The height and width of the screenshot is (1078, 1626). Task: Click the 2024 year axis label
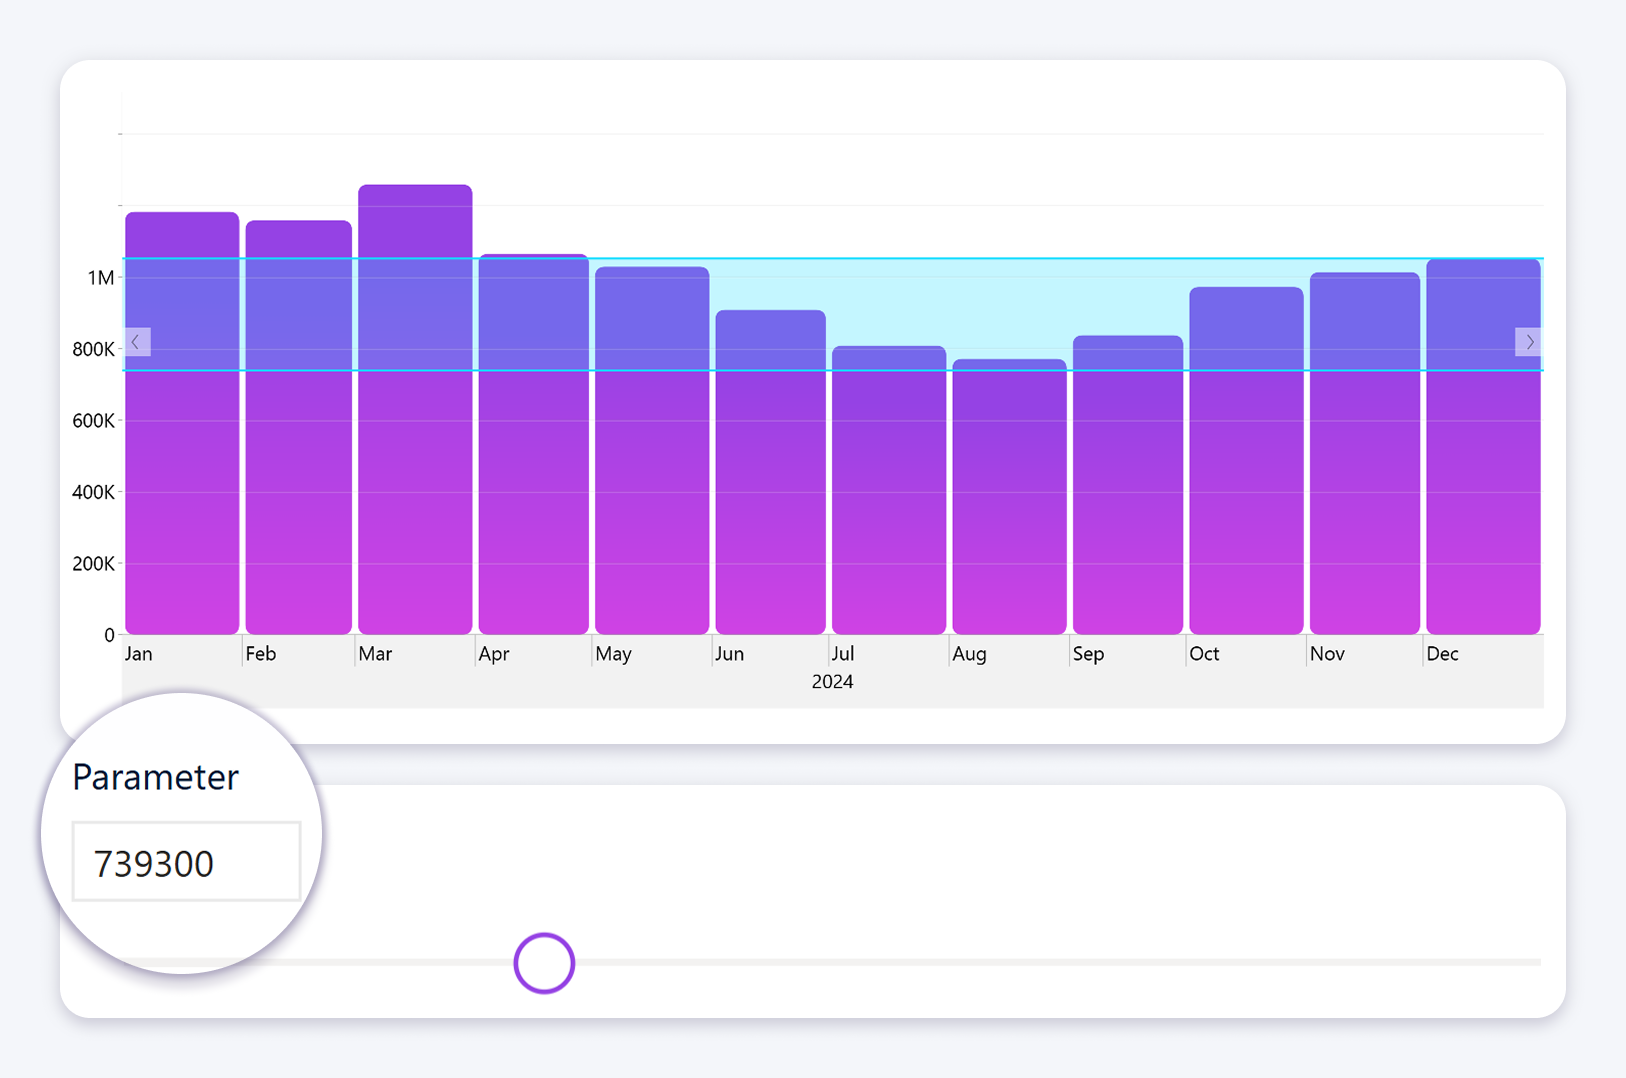pyautogui.click(x=832, y=682)
